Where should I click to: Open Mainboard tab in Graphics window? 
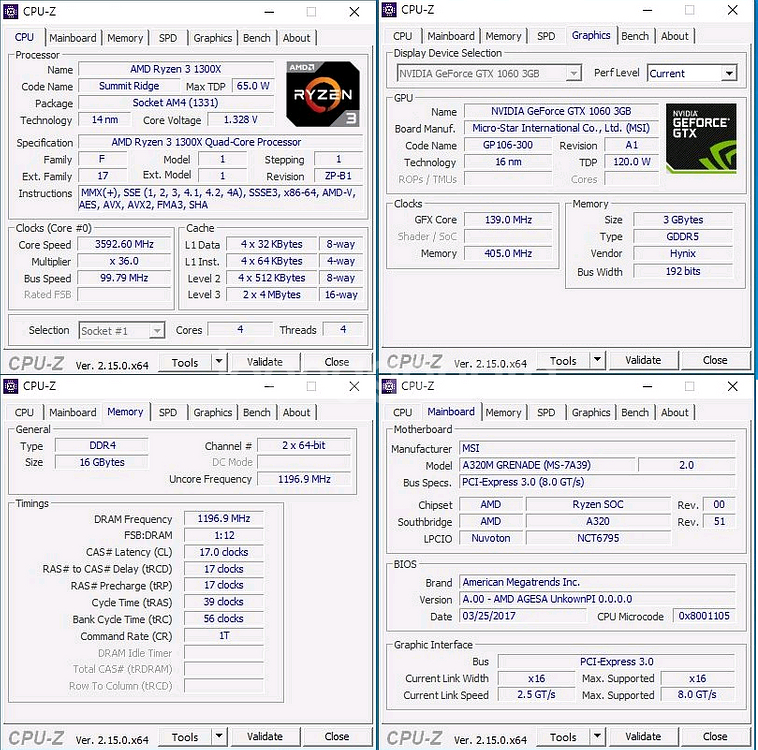pos(451,36)
